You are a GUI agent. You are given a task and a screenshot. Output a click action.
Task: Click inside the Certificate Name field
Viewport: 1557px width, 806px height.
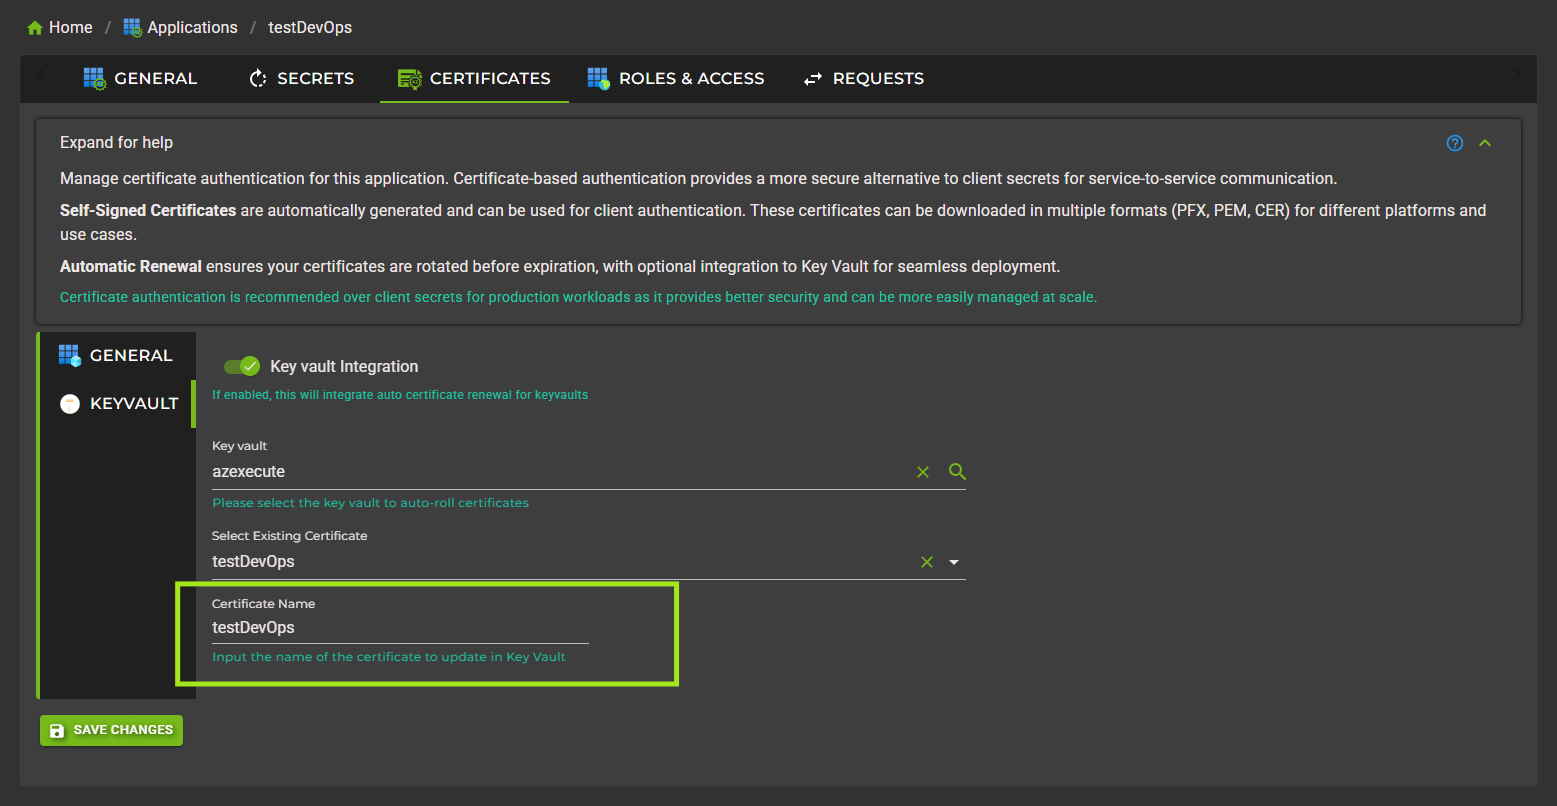coord(400,627)
